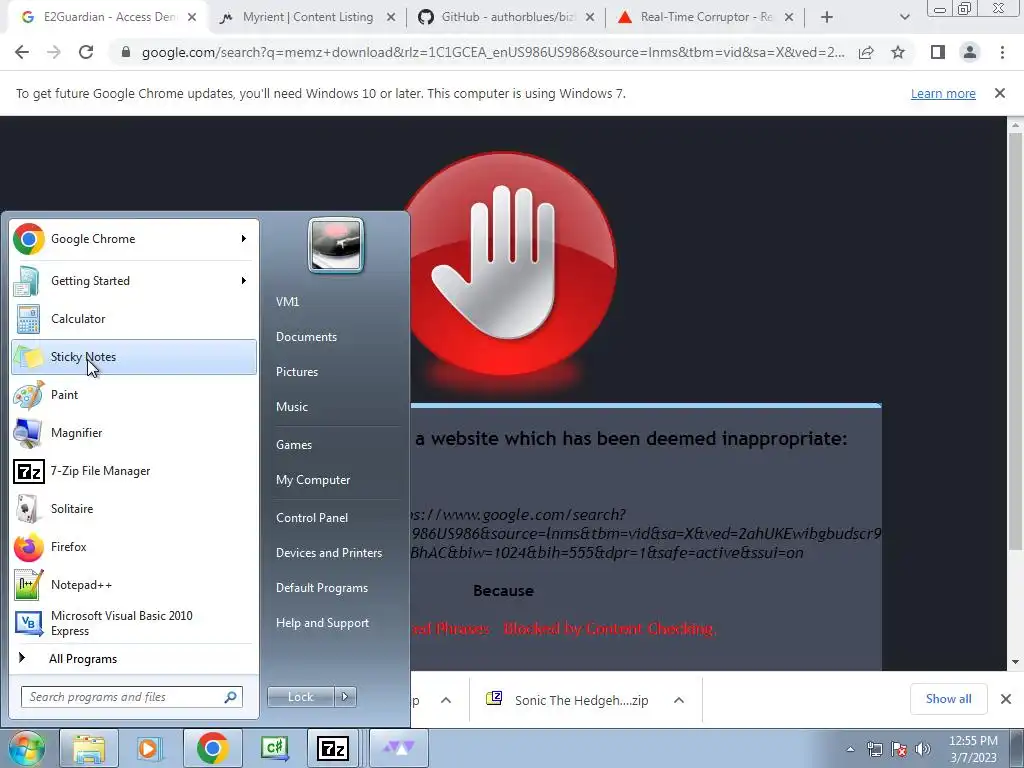The image size is (1024, 768).
Task: Open Paint from the Start menu
Action: click(x=134, y=394)
